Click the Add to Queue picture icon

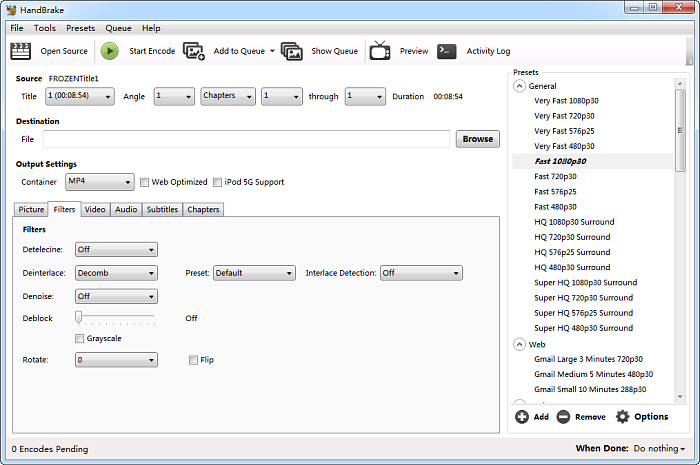(194, 51)
